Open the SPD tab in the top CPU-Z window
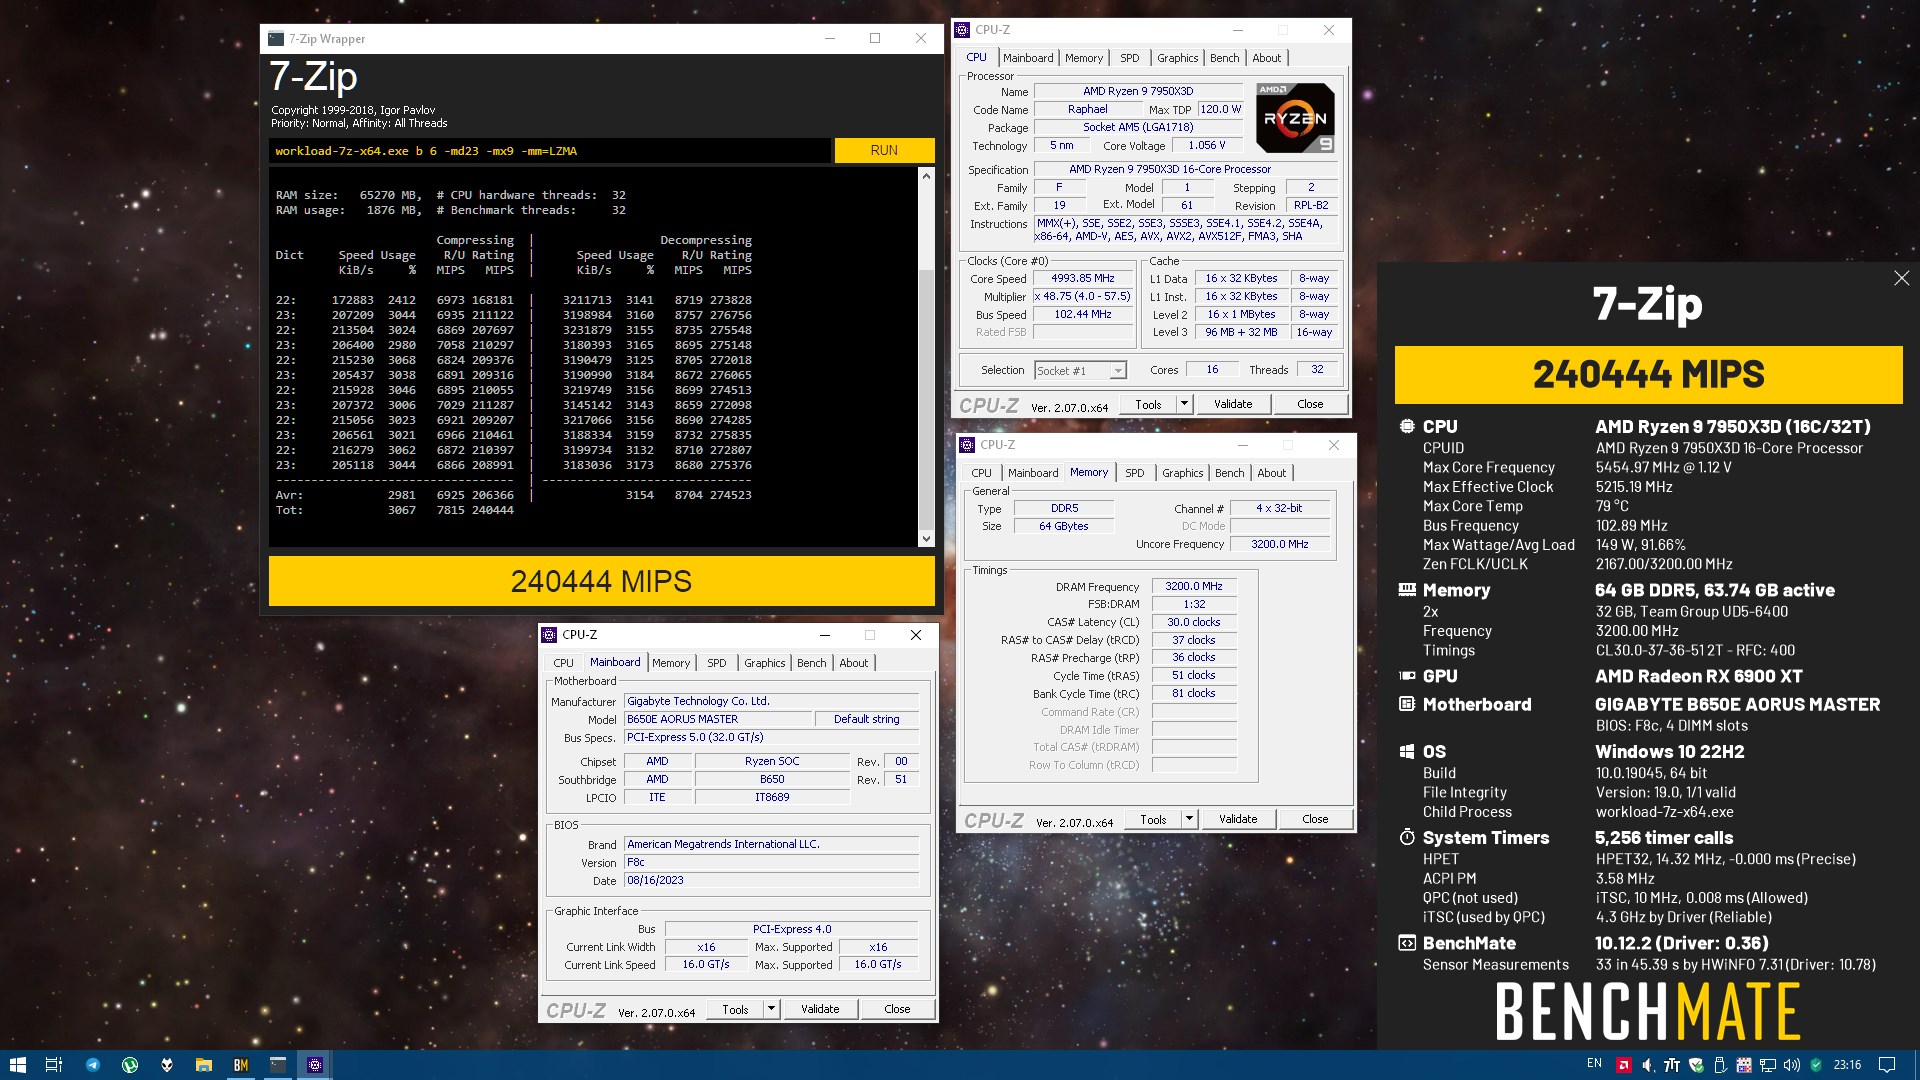Viewport: 1920px width, 1080px height. pos(1129,58)
